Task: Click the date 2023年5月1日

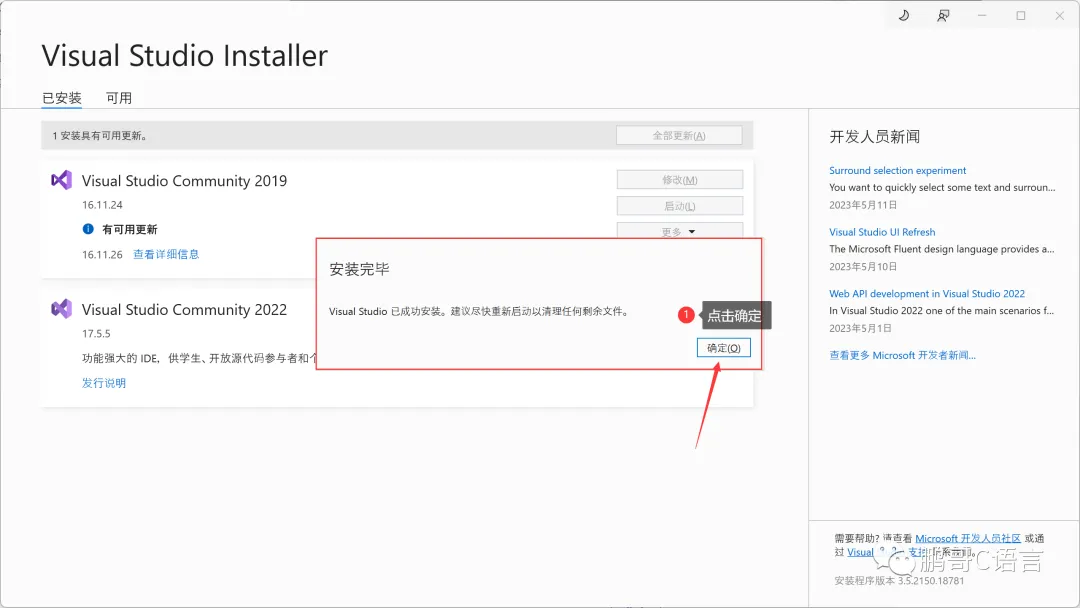Action: (860, 328)
